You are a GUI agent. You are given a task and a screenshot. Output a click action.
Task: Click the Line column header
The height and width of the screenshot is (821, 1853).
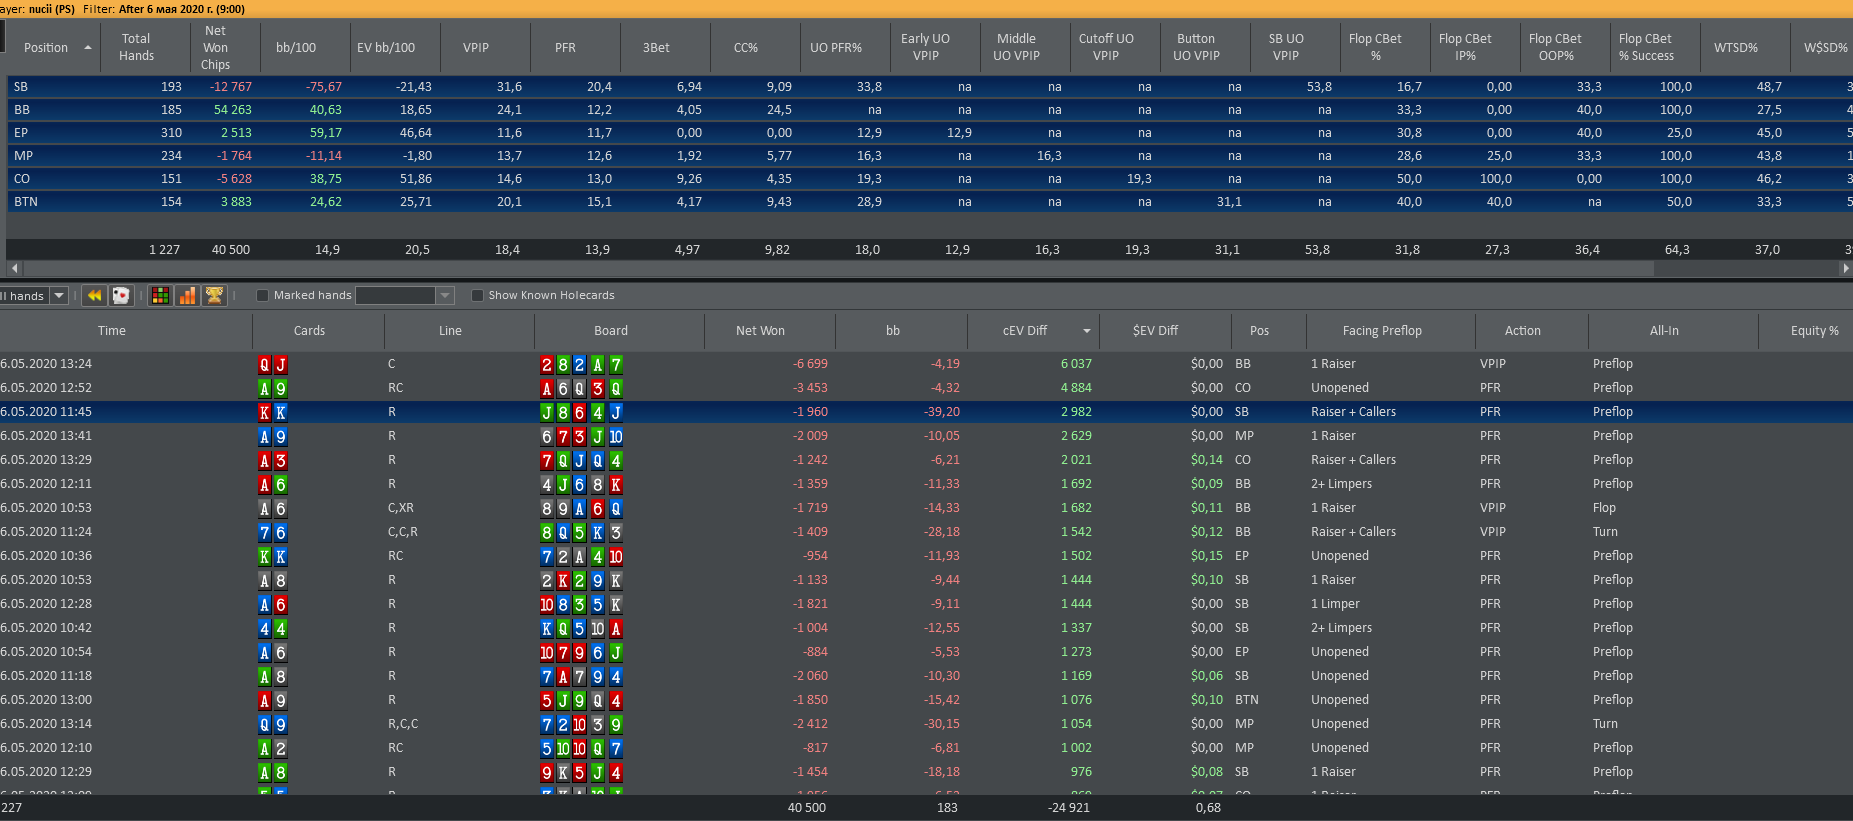click(450, 331)
